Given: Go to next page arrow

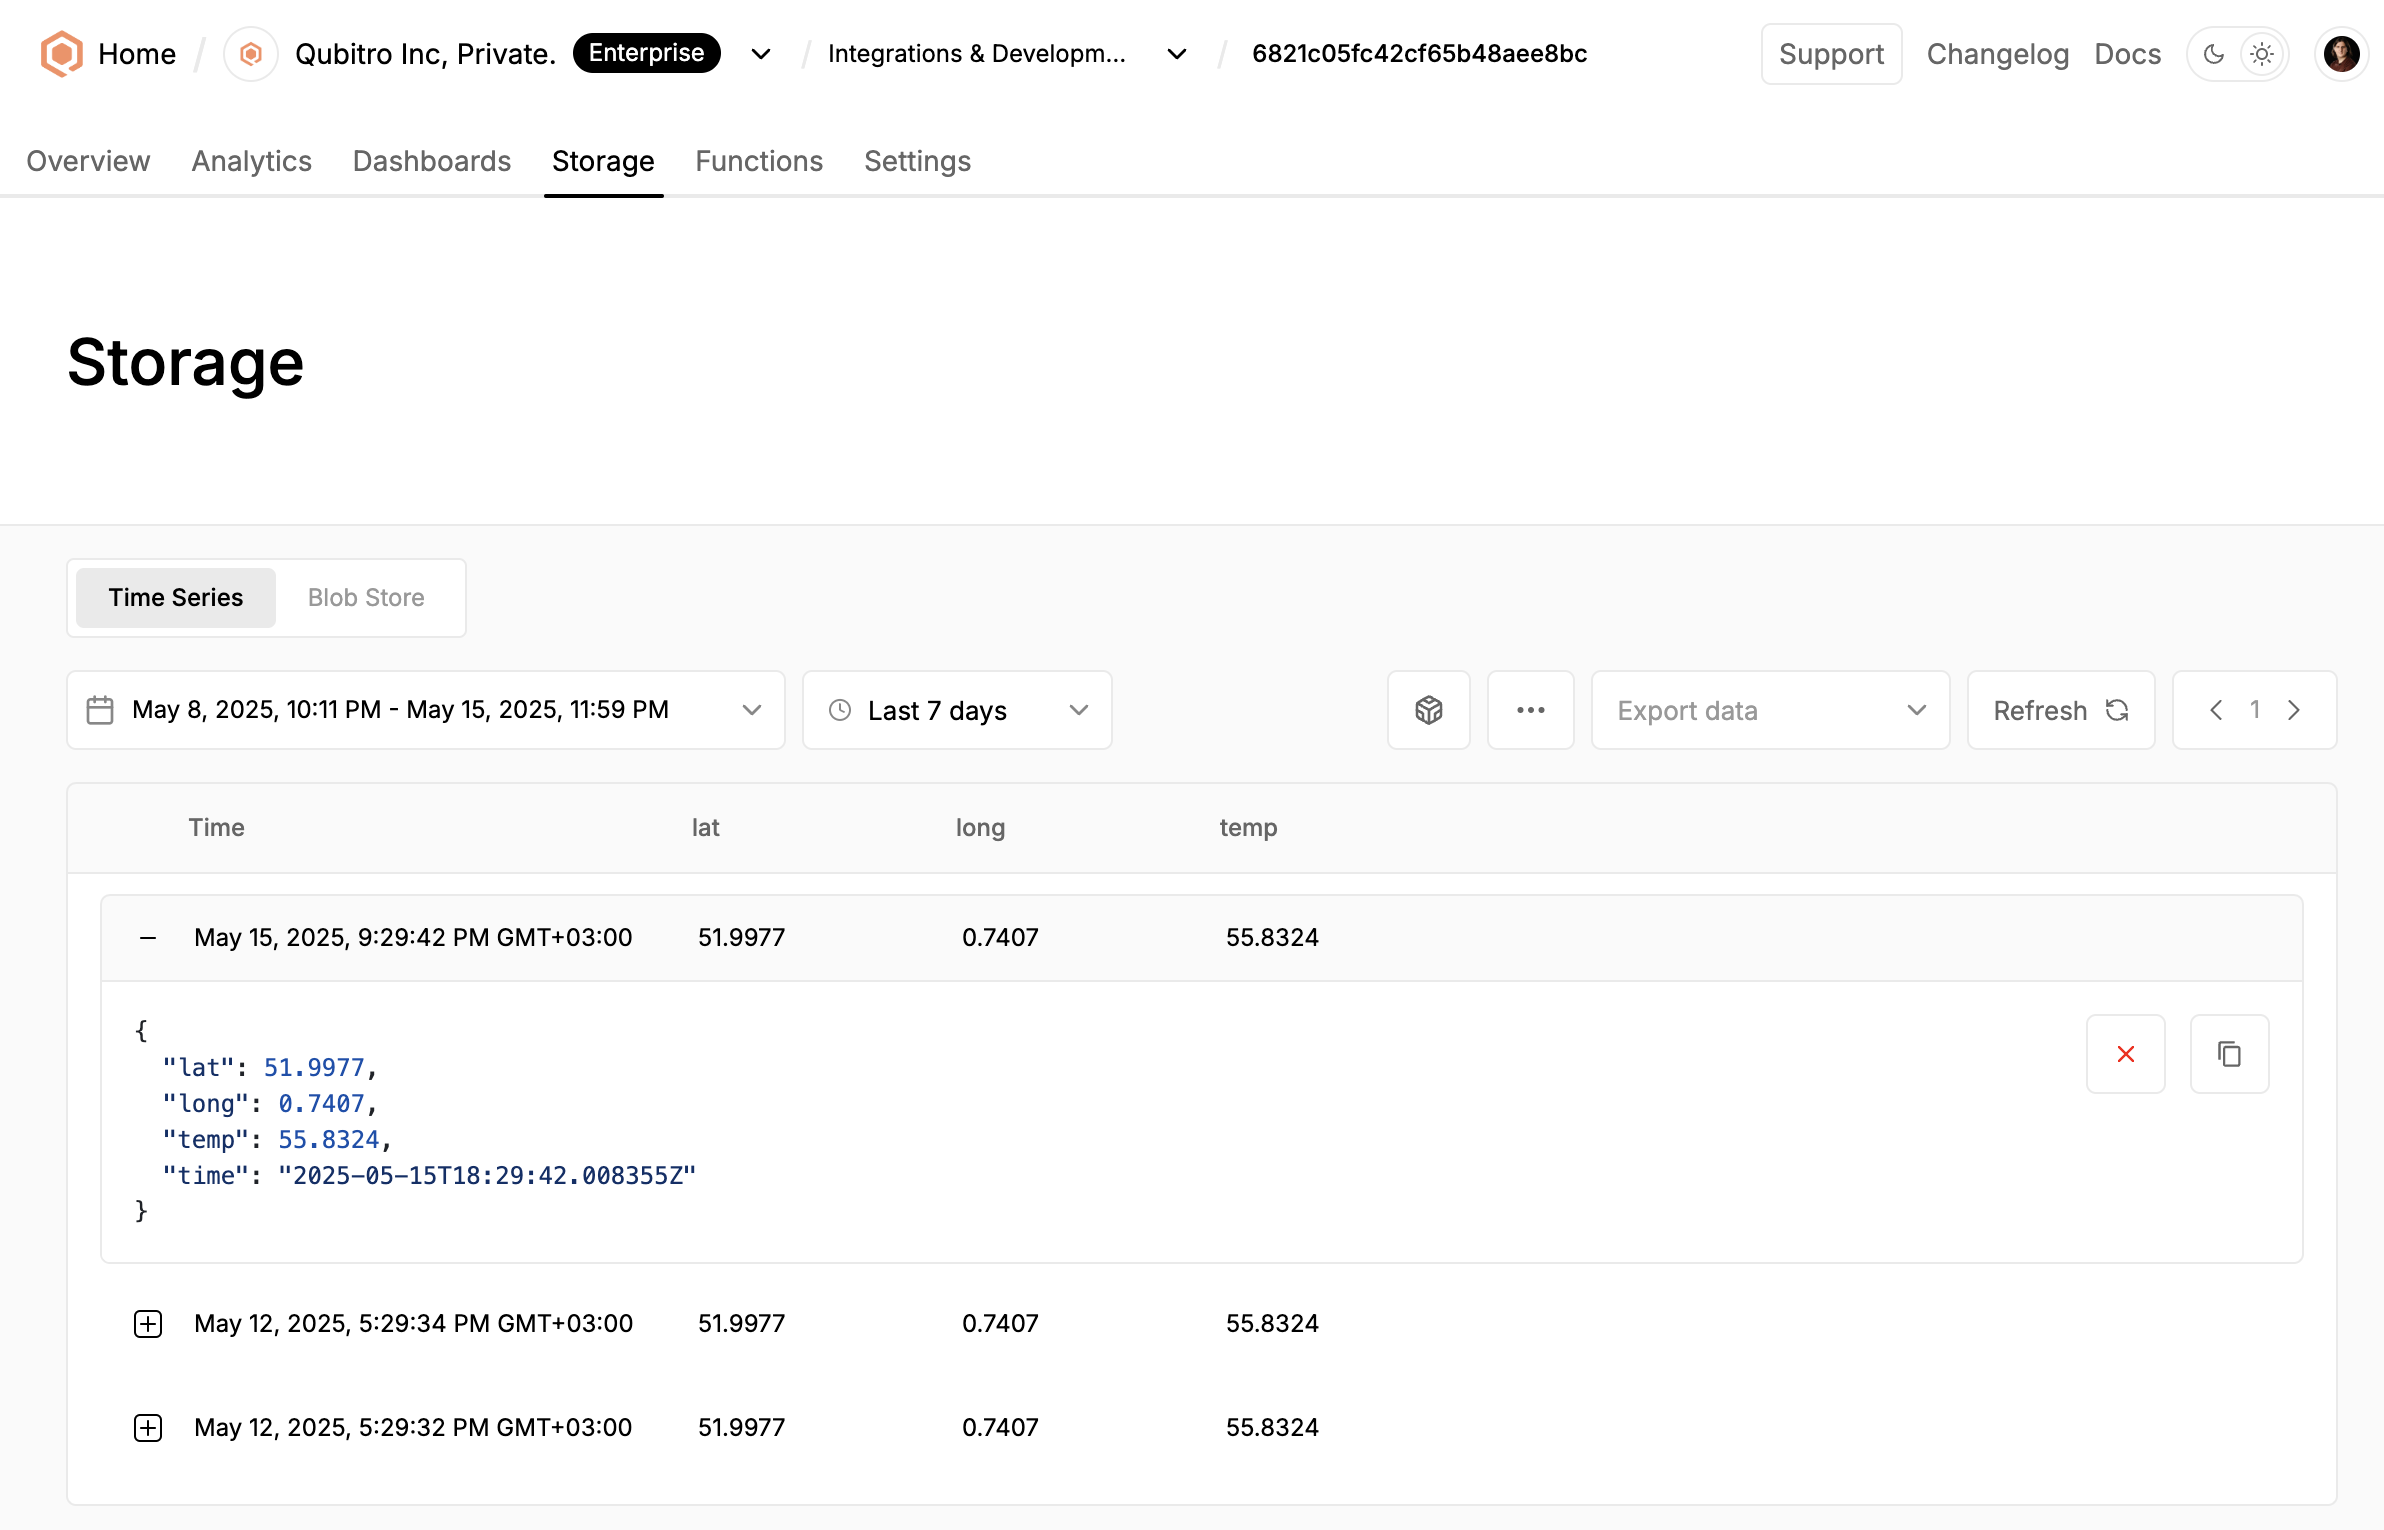Looking at the screenshot, I should tap(2294, 710).
